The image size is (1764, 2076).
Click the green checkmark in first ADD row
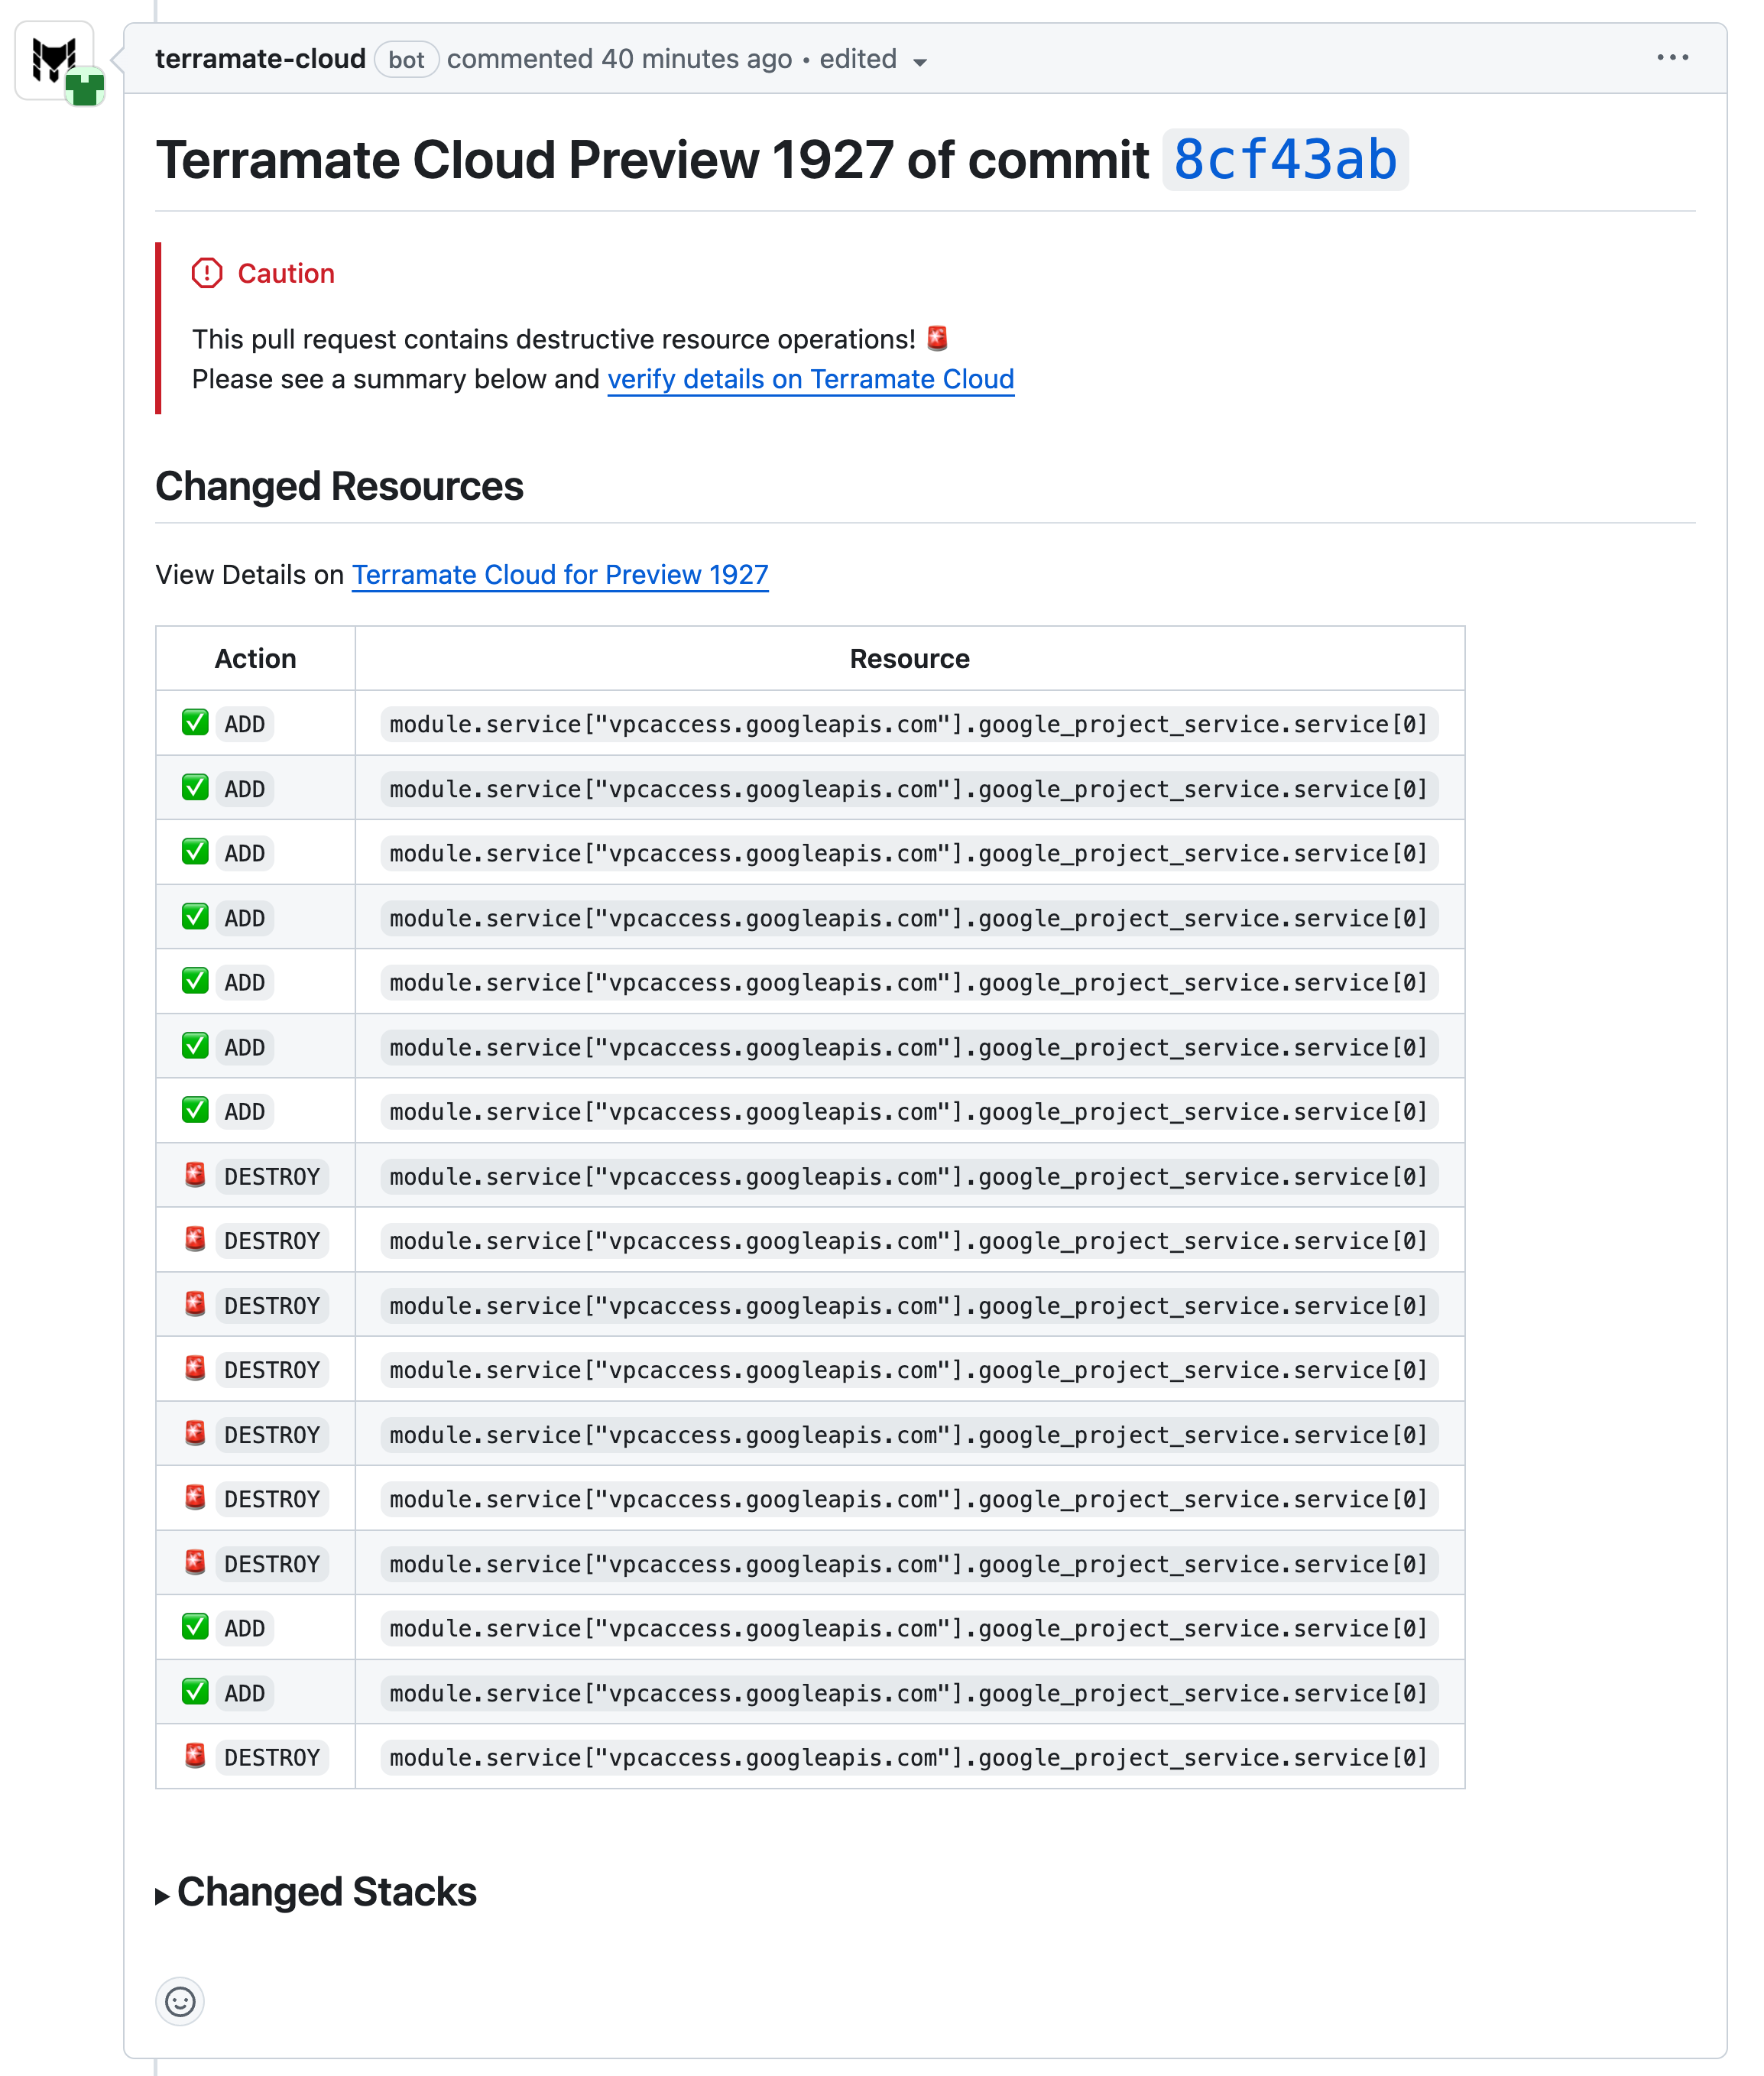195,723
